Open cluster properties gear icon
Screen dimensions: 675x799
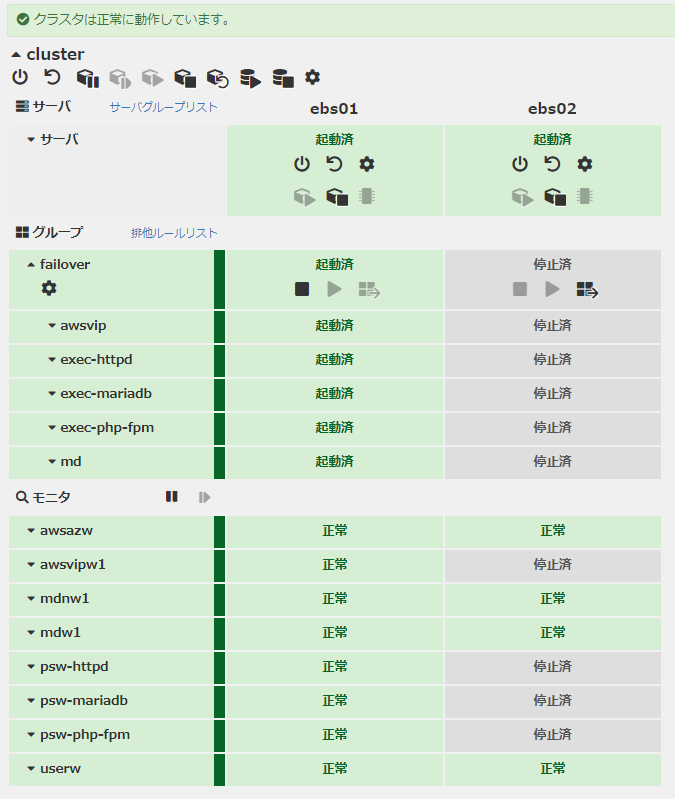[313, 77]
